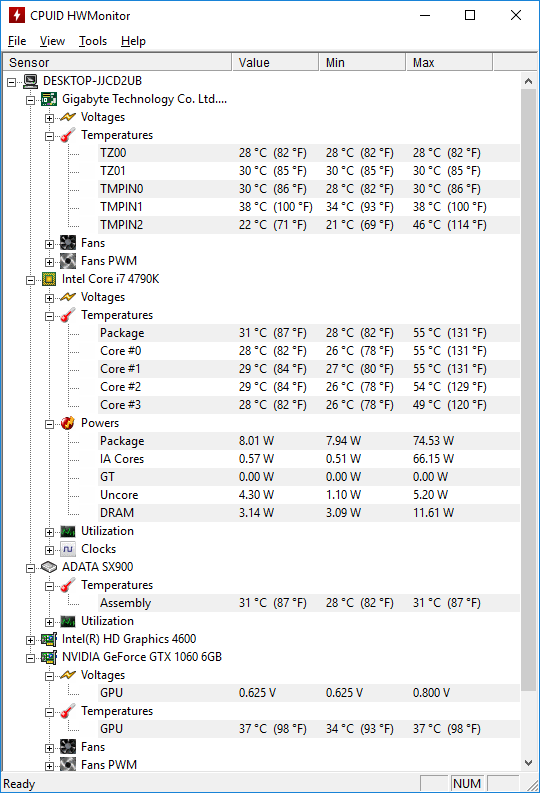Collapse the Gigabyte Technology node

[x=30, y=100]
